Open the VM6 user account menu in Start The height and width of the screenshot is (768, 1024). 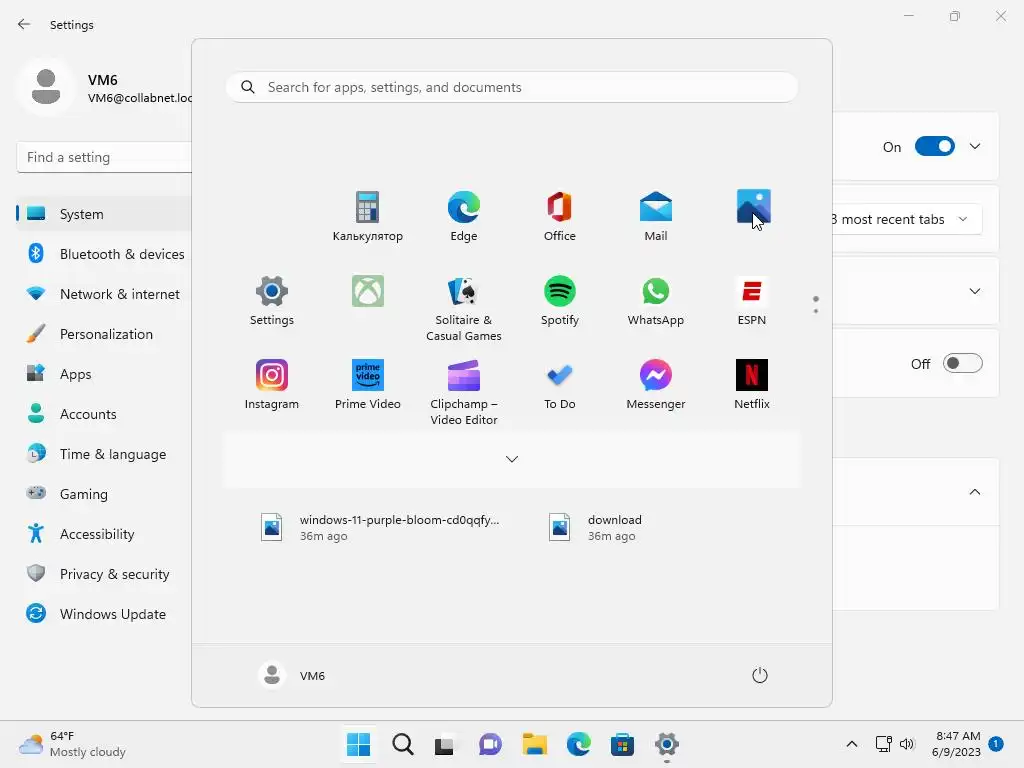point(292,675)
